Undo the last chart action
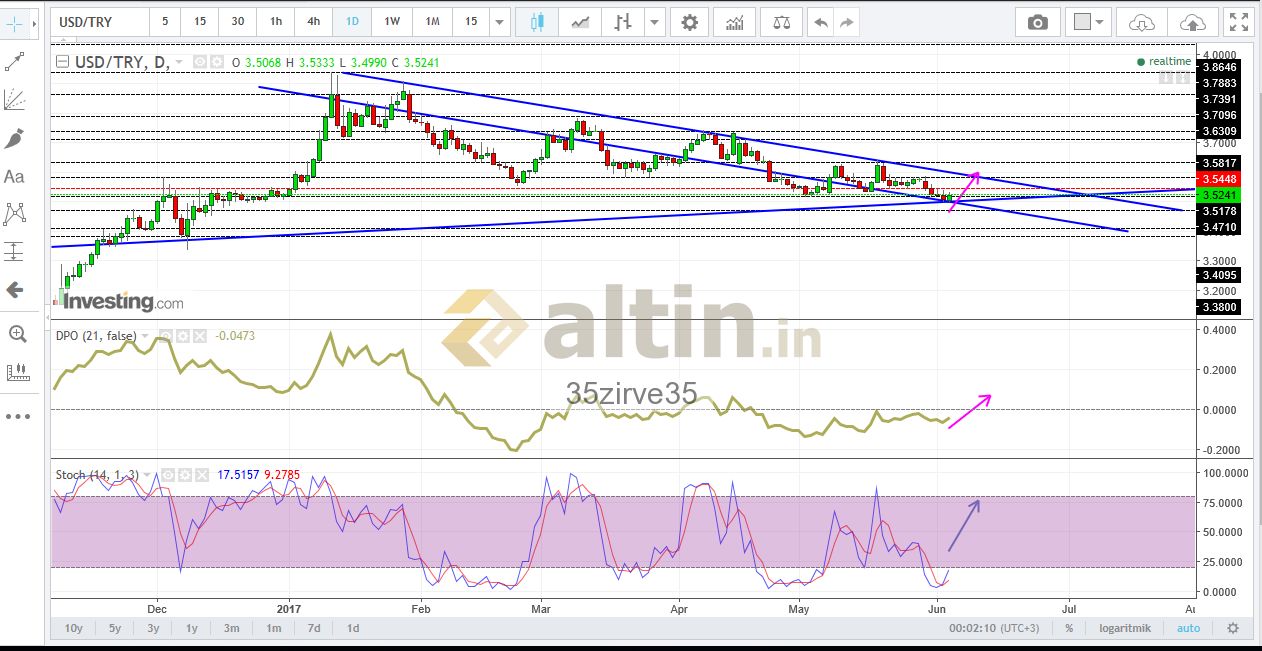1262x651 pixels. point(820,21)
